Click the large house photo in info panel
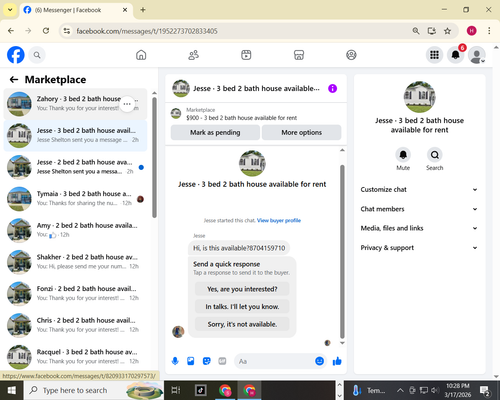The height and width of the screenshot is (400, 500). pos(419,97)
